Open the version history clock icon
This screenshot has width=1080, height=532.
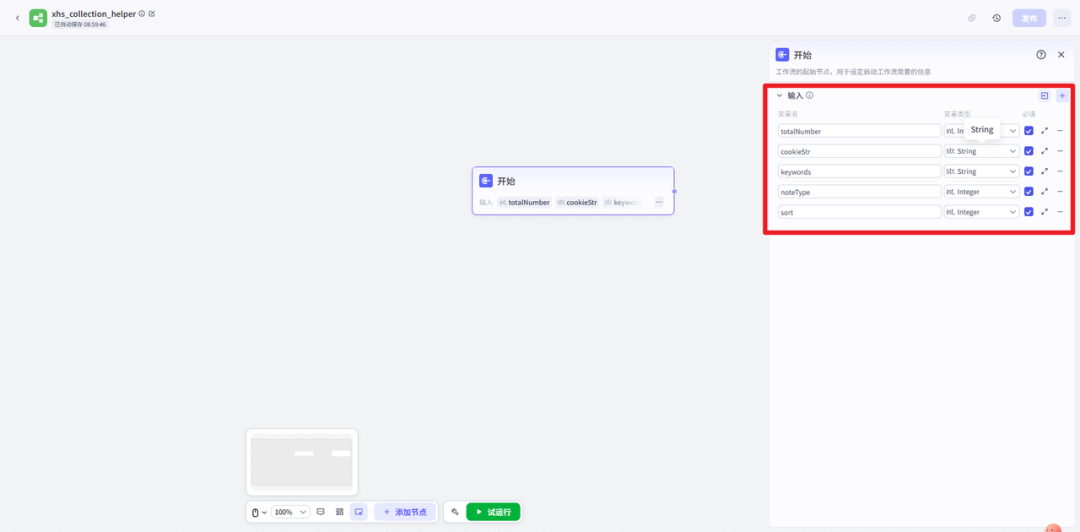tap(996, 18)
